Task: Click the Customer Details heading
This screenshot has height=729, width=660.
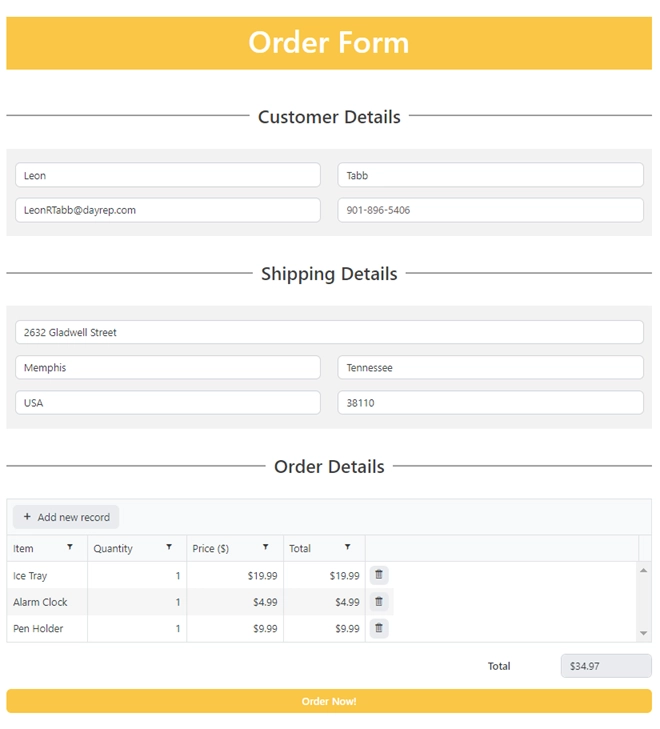Action: pos(329,117)
